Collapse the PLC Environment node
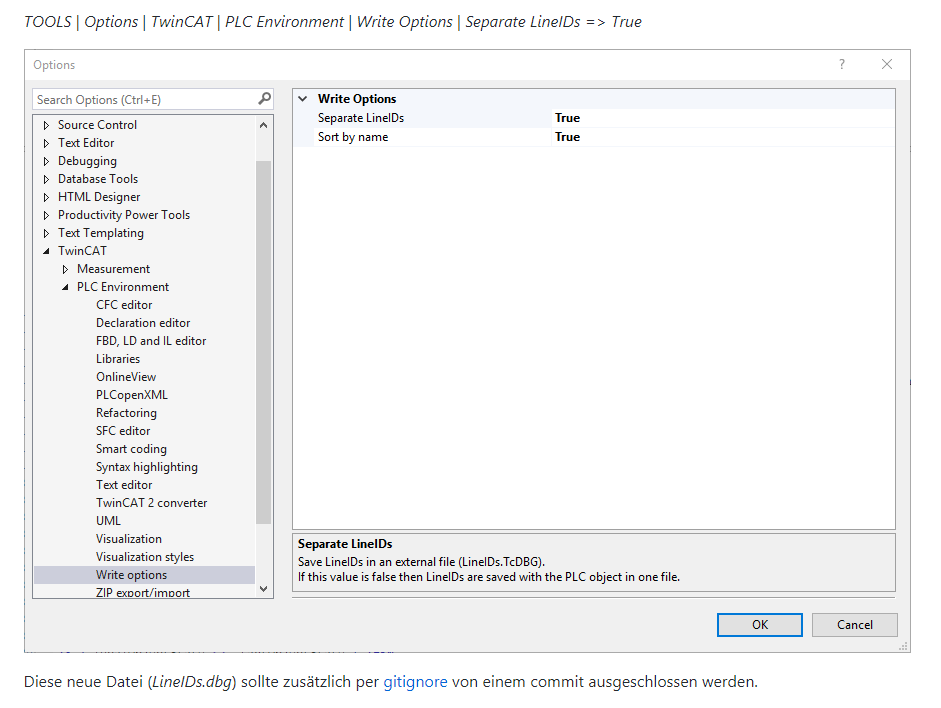941x708 pixels. (65, 287)
